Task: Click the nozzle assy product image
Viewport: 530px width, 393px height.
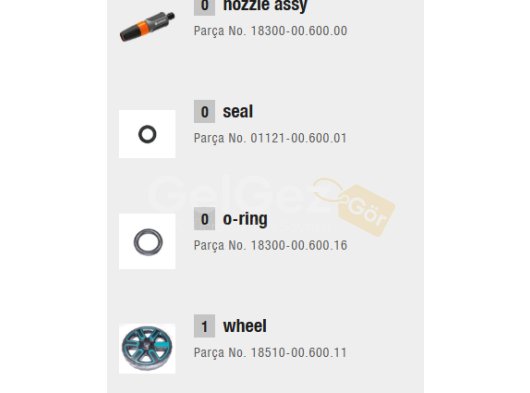Action: [147, 26]
